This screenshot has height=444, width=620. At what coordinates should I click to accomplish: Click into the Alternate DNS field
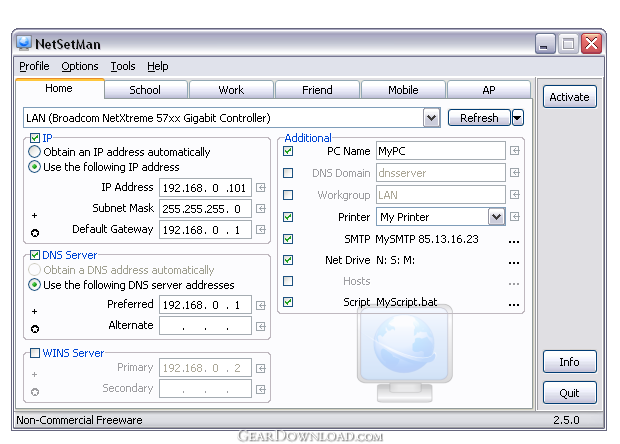205,326
